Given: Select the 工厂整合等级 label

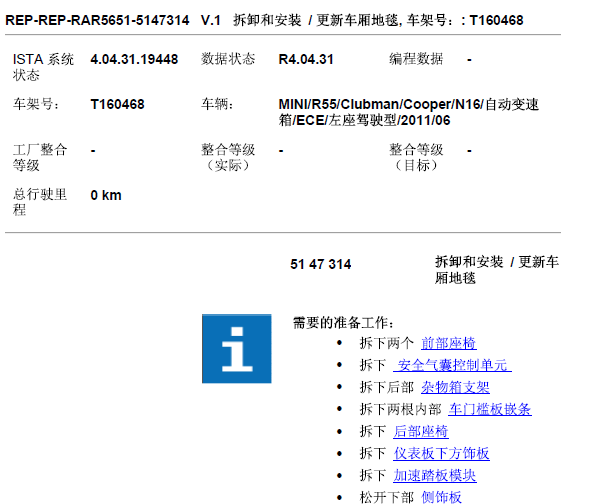Looking at the screenshot, I should pyautogui.click(x=40, y=157).
